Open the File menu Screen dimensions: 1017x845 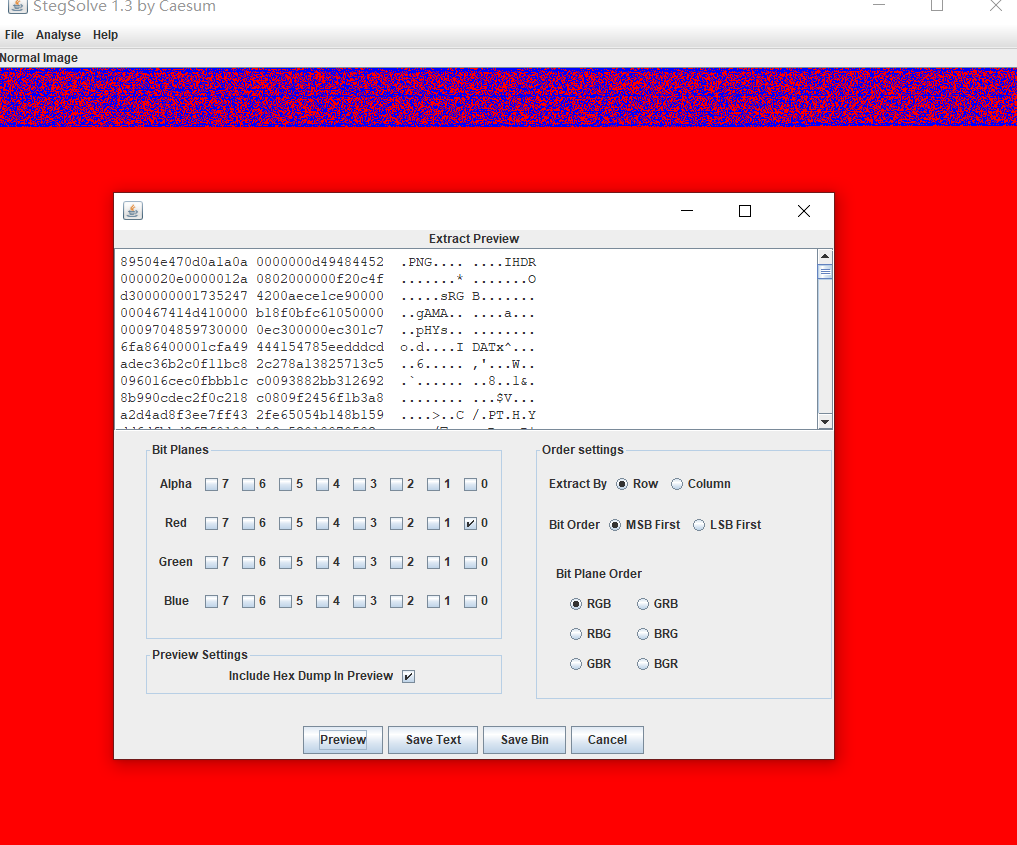pyautogui.click(x=14, y=35)
